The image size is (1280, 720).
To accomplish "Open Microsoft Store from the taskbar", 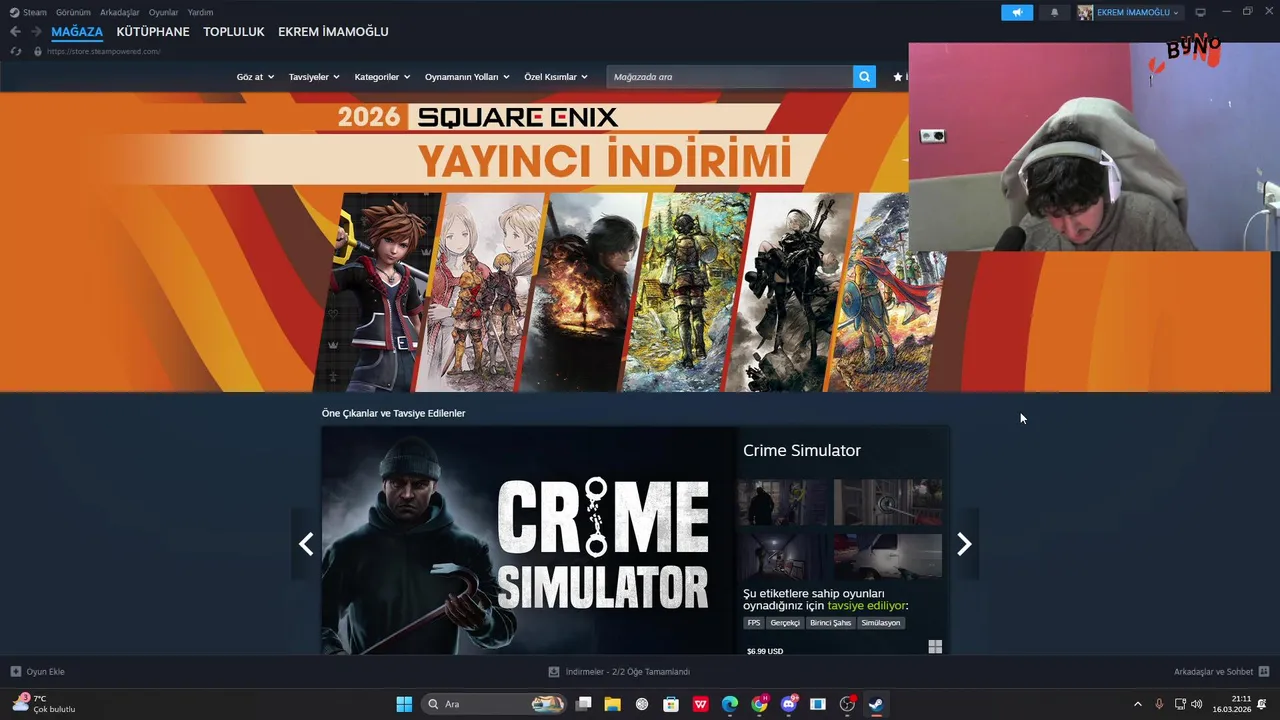I will [x=671, y=704].
